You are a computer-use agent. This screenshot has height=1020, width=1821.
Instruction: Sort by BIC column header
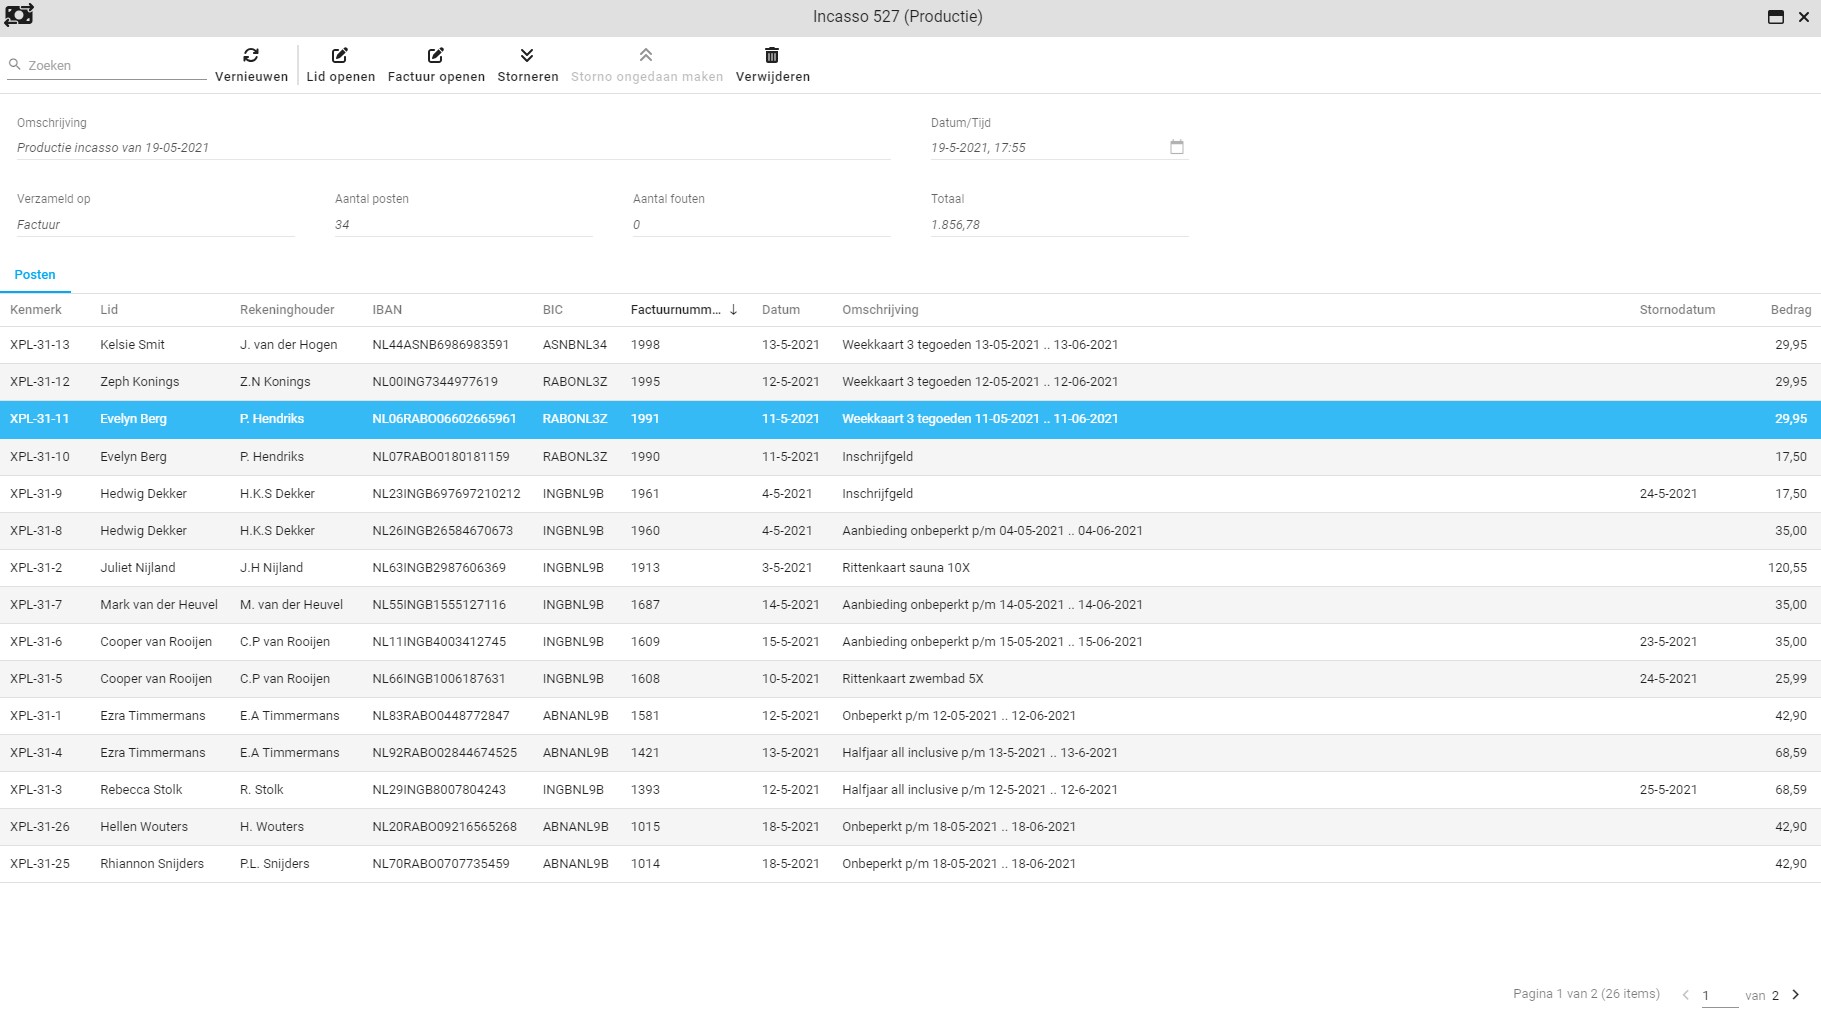pos(553,310)
